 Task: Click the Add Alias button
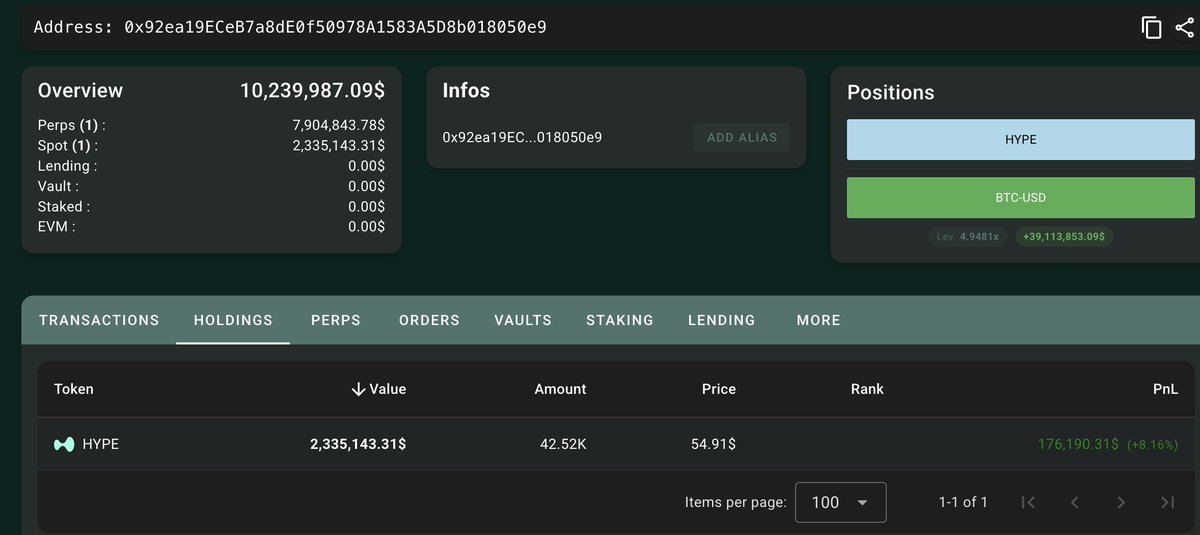742,137
